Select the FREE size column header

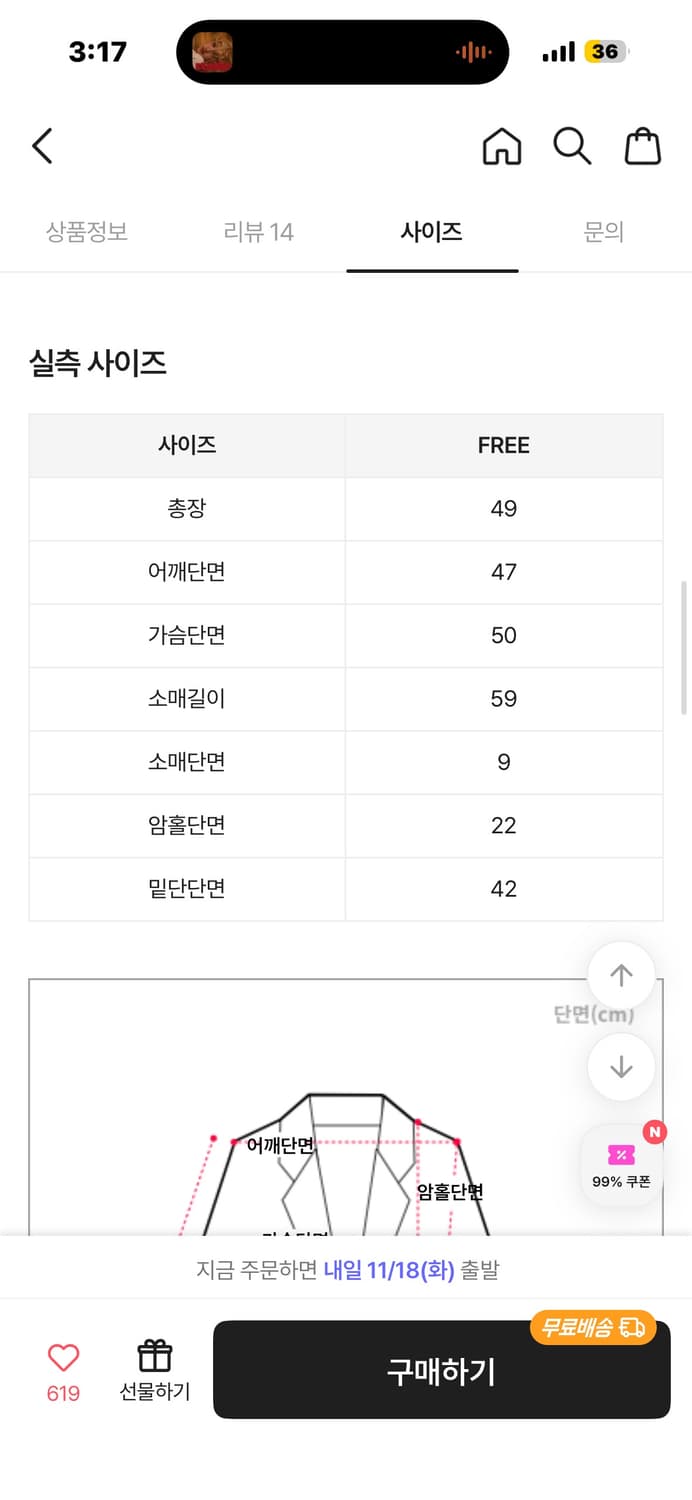click(x=503, y=445)
